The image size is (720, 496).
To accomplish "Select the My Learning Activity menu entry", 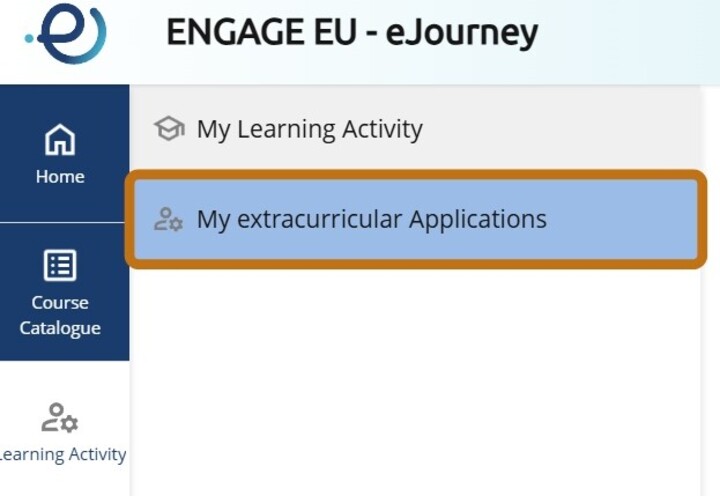I will (x=309, y=129).
